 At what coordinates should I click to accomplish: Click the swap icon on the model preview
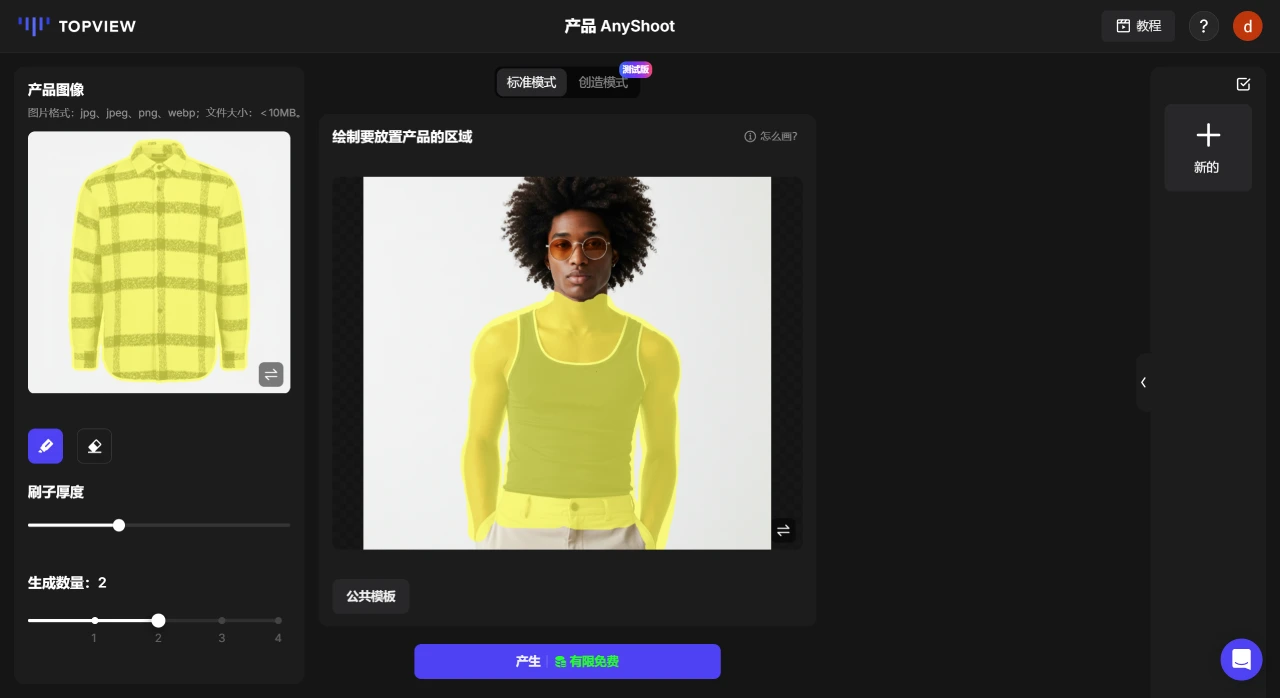[783, 530]
